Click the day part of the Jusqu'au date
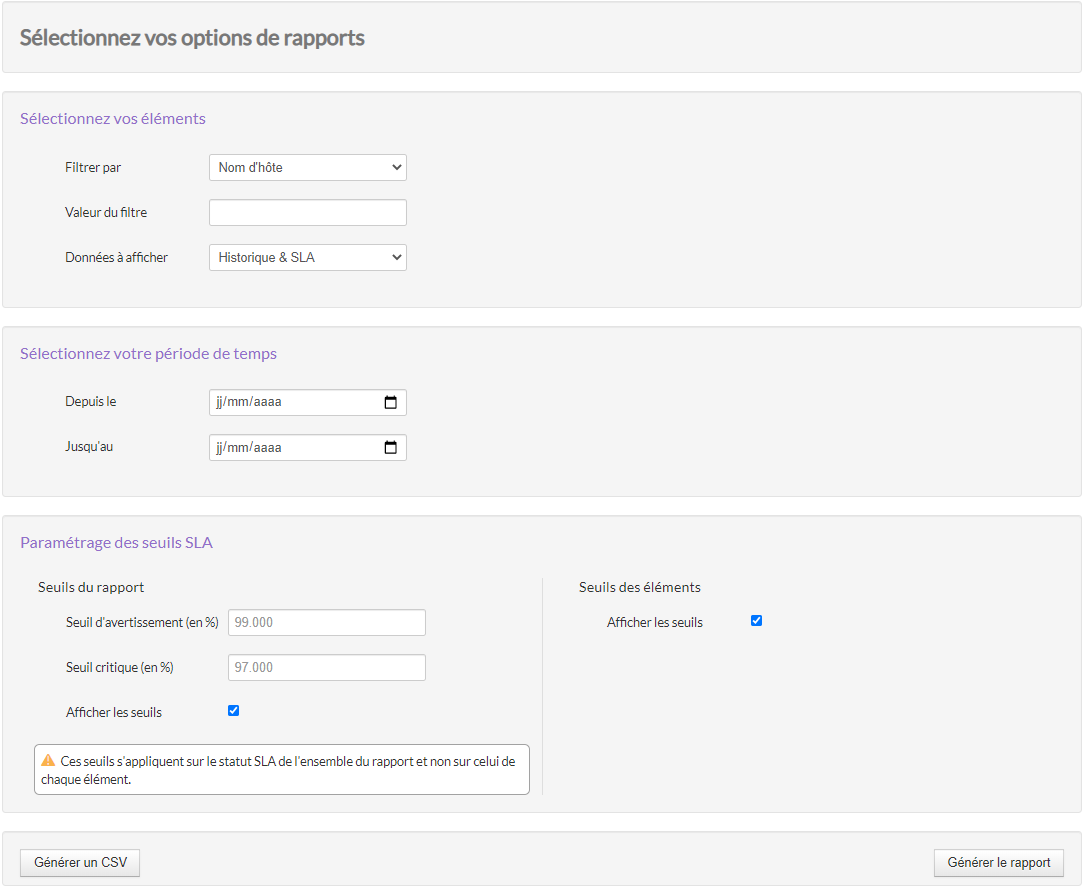This screenshot has height=889, width=1086. (220, 448)
